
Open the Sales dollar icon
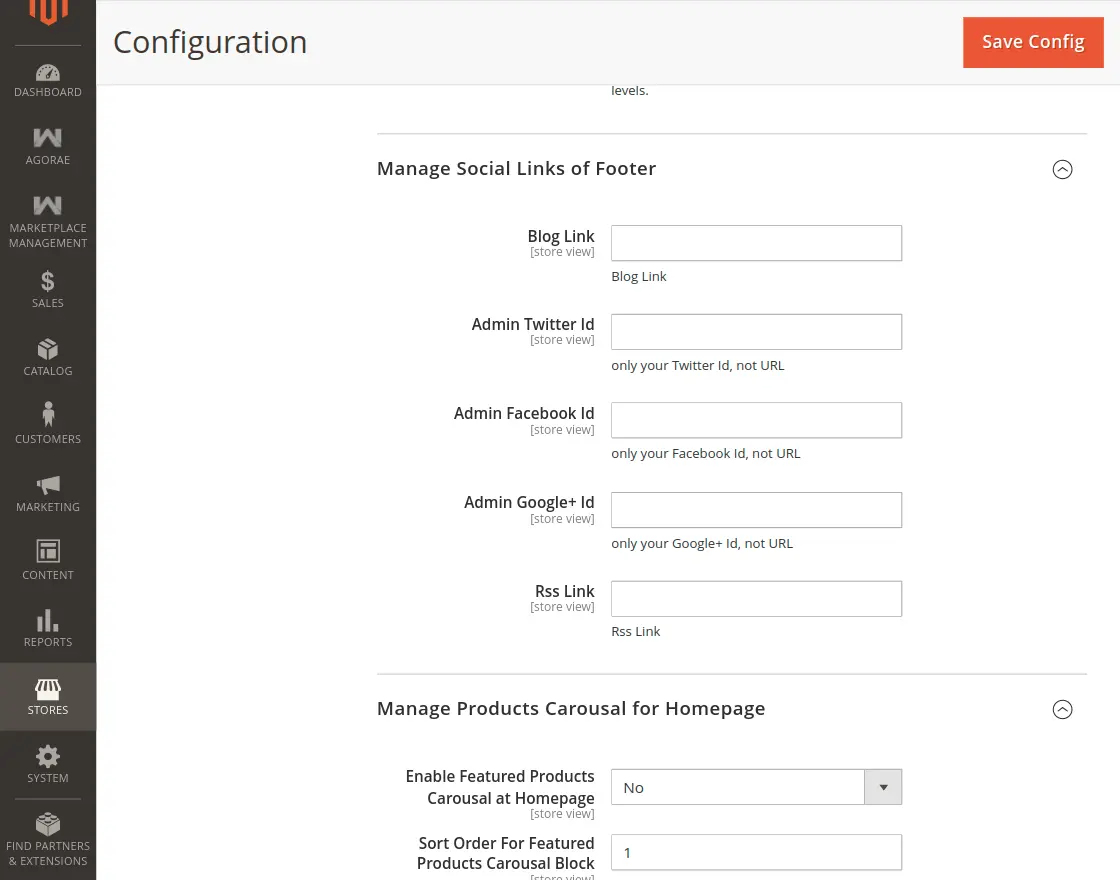point(47,281)
